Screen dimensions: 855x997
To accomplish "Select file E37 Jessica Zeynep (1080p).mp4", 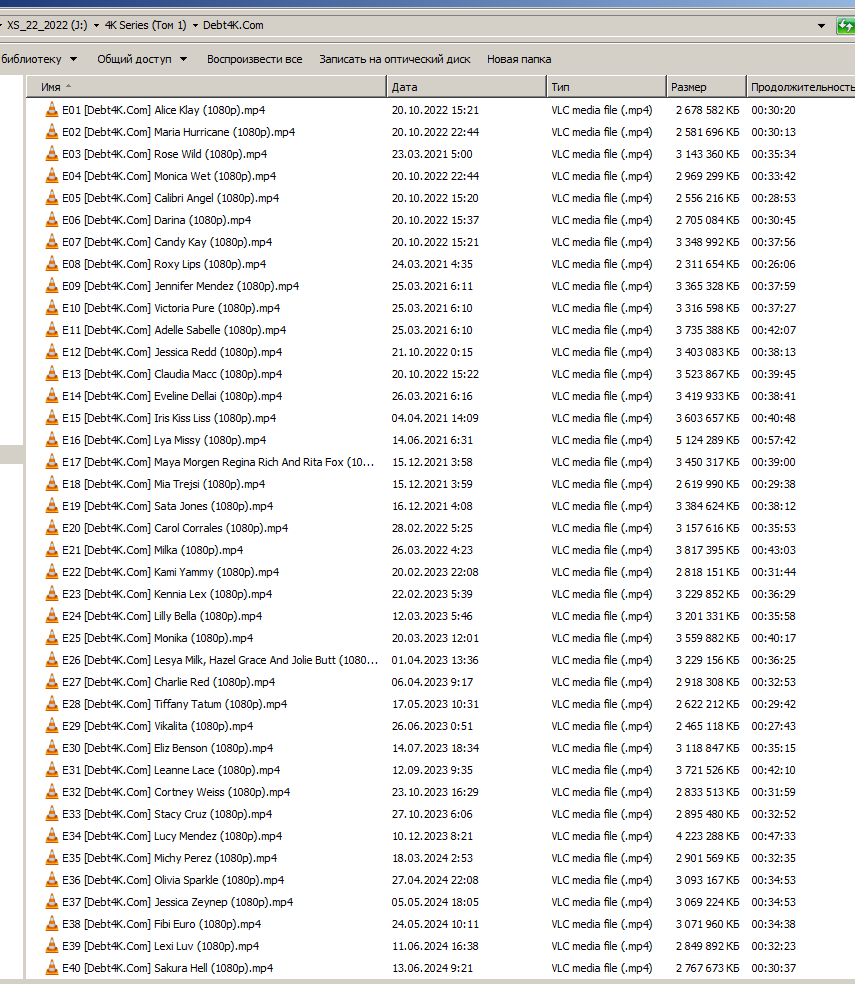I will click(x=178, y=902).
